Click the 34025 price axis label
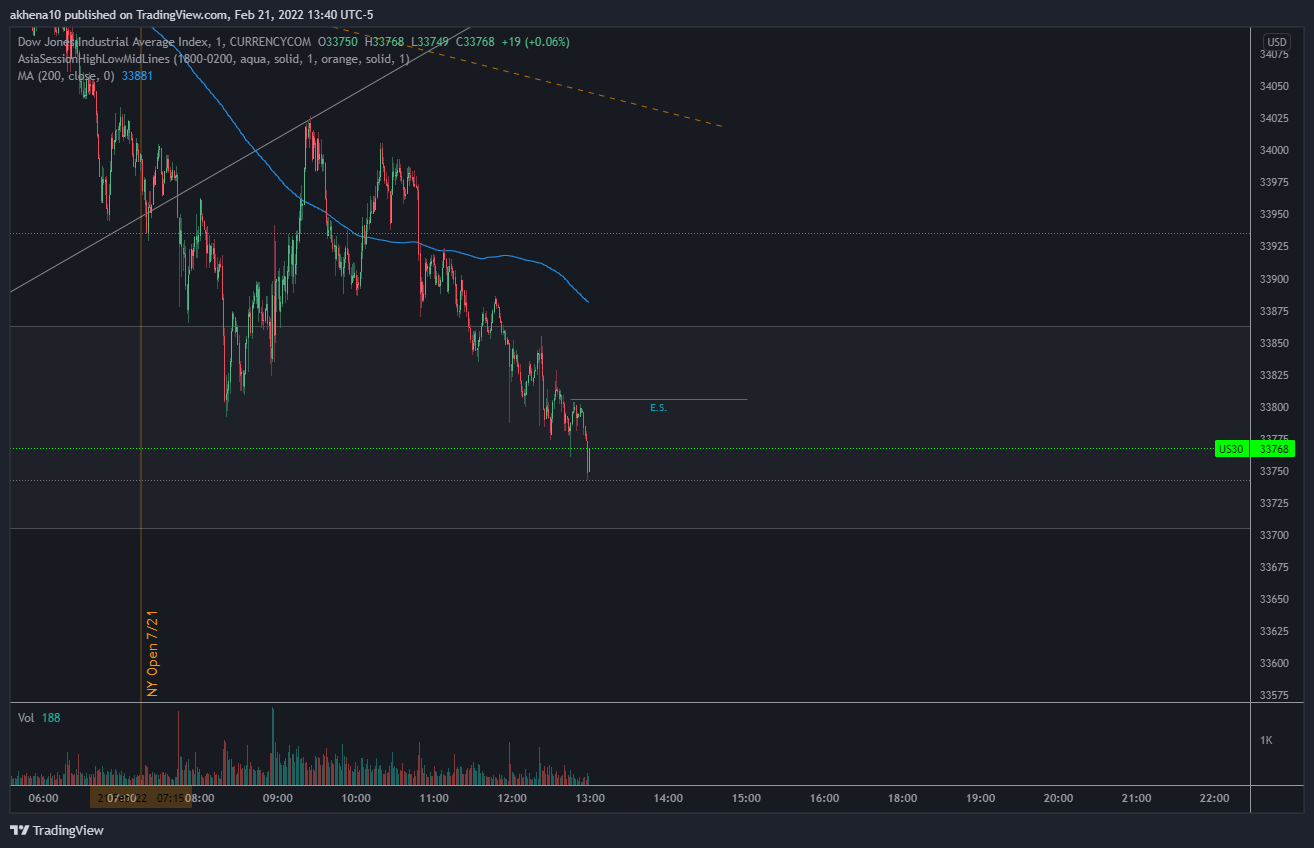The image size is (1314, 848). click(1273, 118)
